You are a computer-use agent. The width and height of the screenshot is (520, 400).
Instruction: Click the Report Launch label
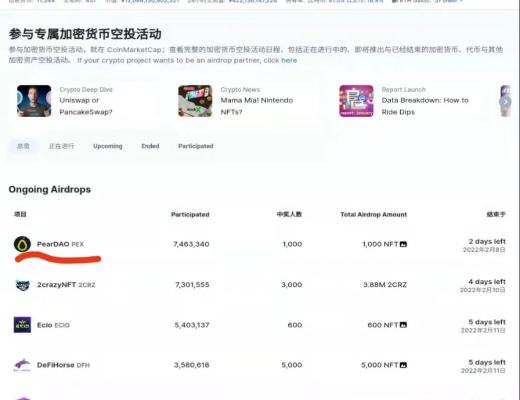coord(404,90)
